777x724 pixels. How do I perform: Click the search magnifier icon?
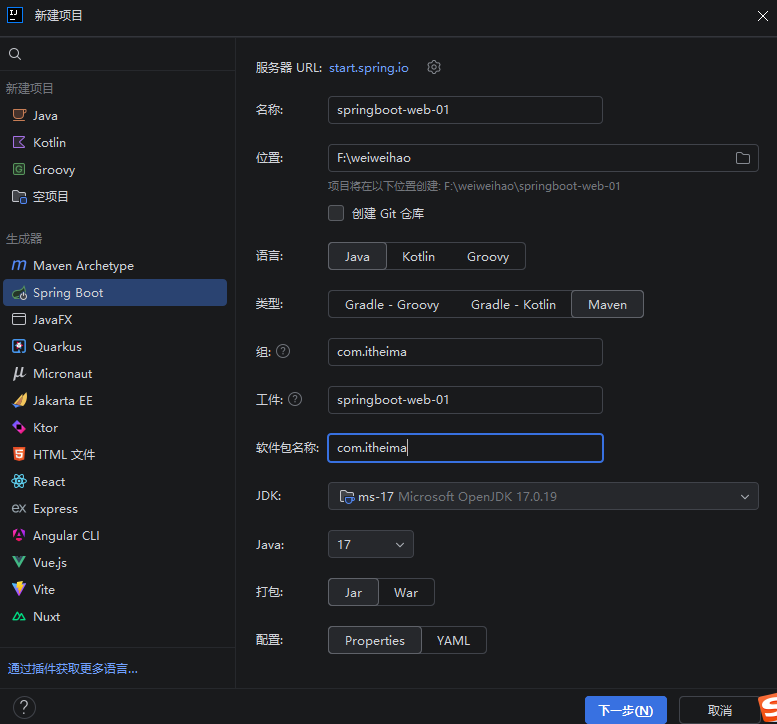tap(15, 54)
